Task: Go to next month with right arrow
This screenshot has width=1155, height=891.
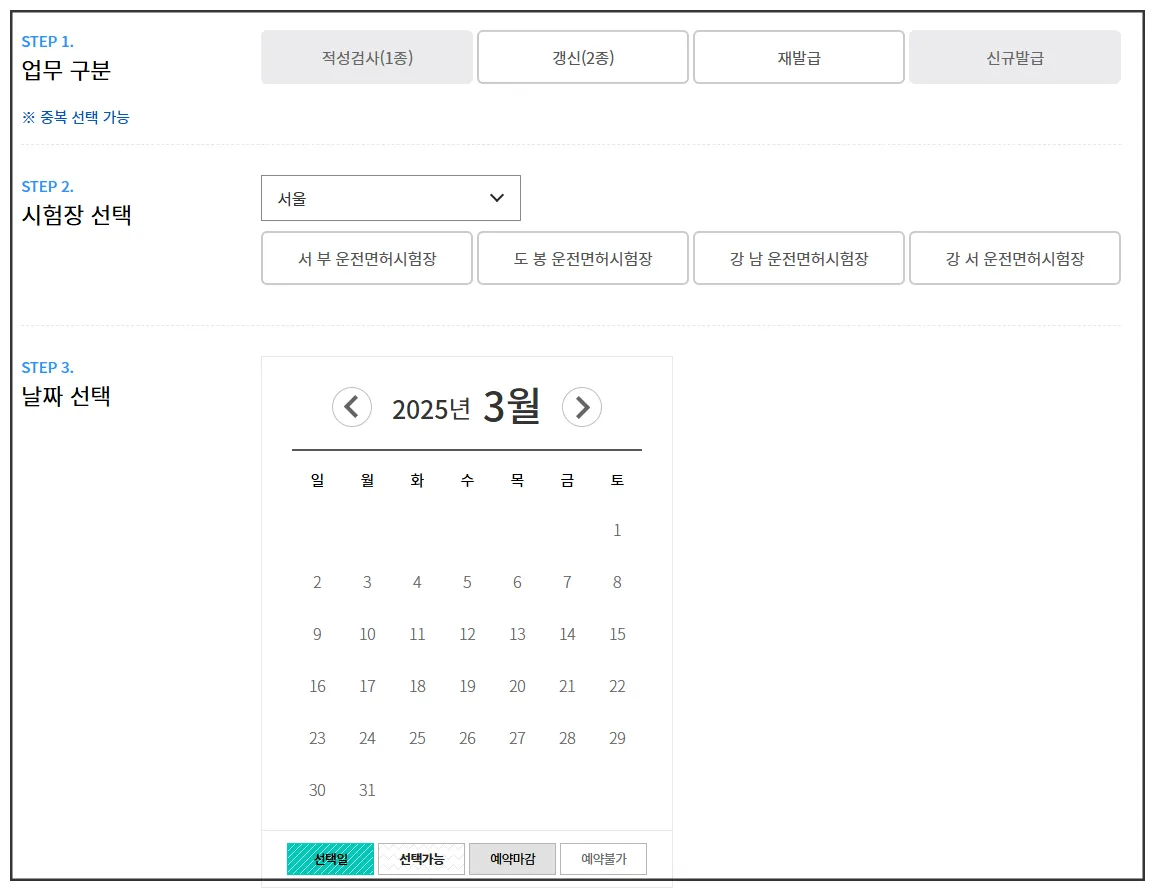Action: (582, 407)
